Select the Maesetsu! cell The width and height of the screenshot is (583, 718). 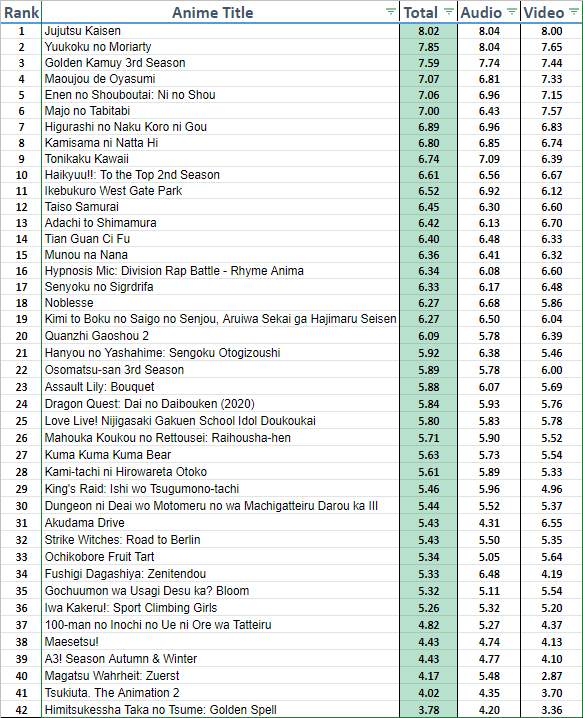click(220, 642)
